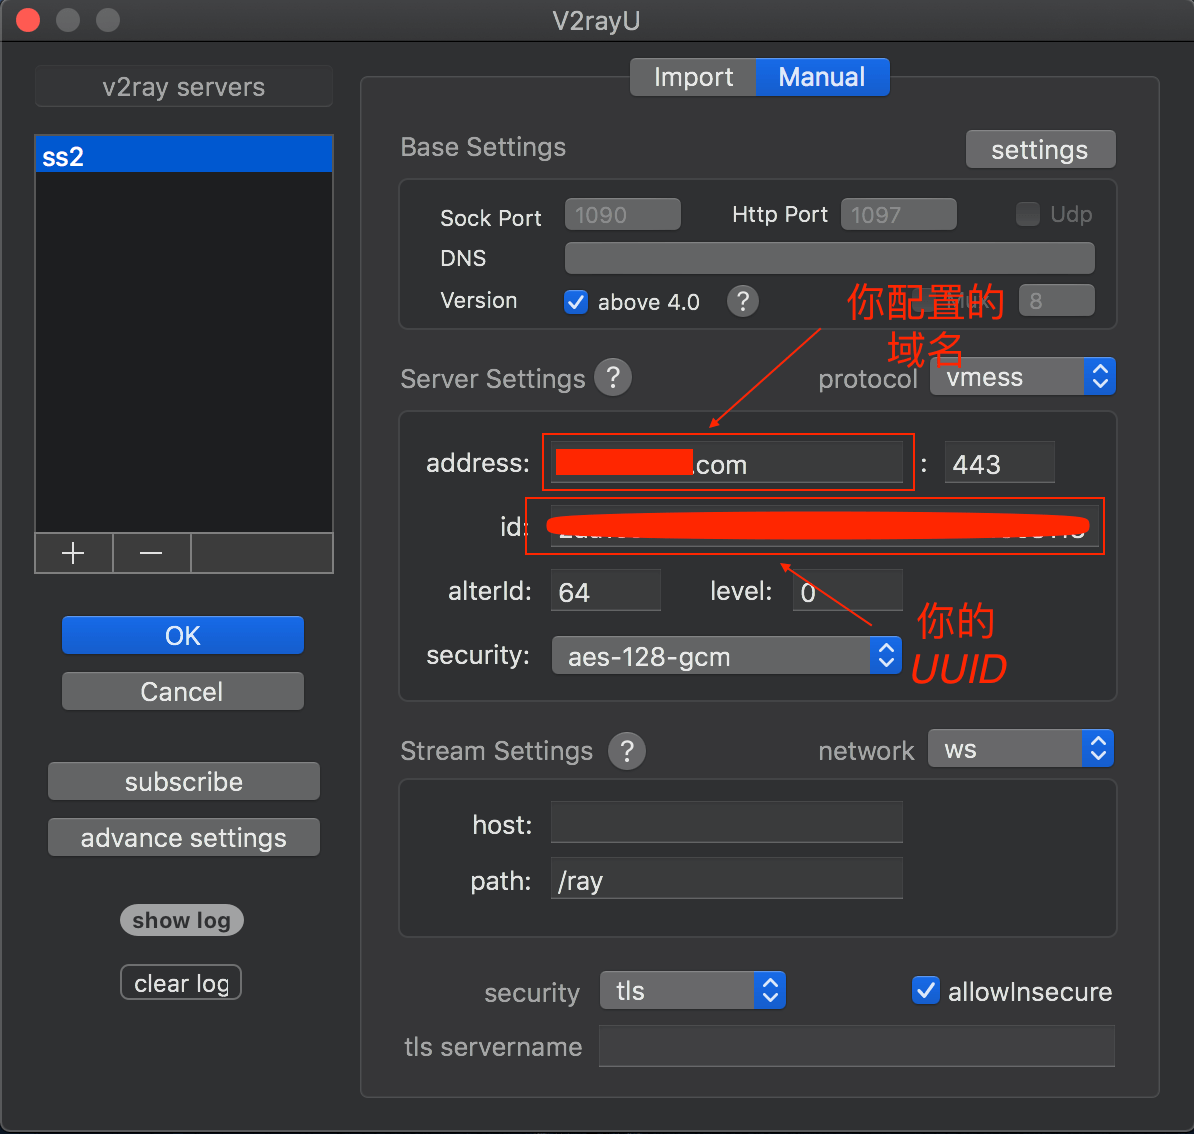This screenshot has width=1194, height=1134.
Task: Open the aes-128-gcm security dropdown
Action: pyautogui.click(x=726, y=656)
